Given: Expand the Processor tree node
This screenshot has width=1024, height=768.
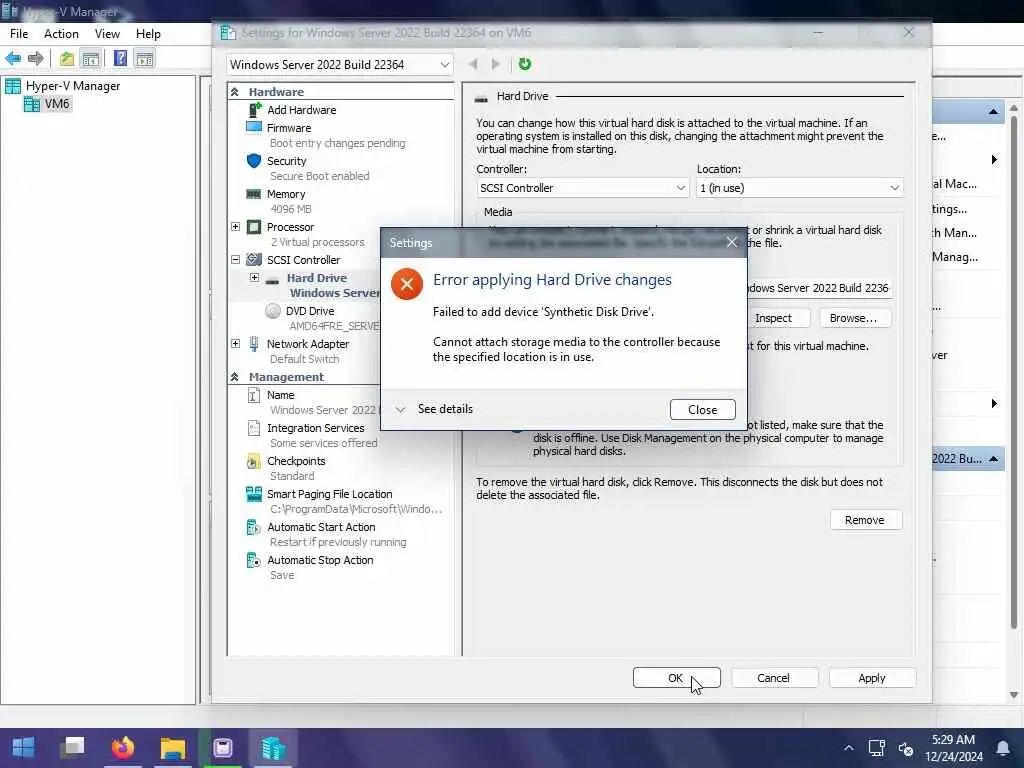Looking at the screenshot, I should tap(236, 227).
